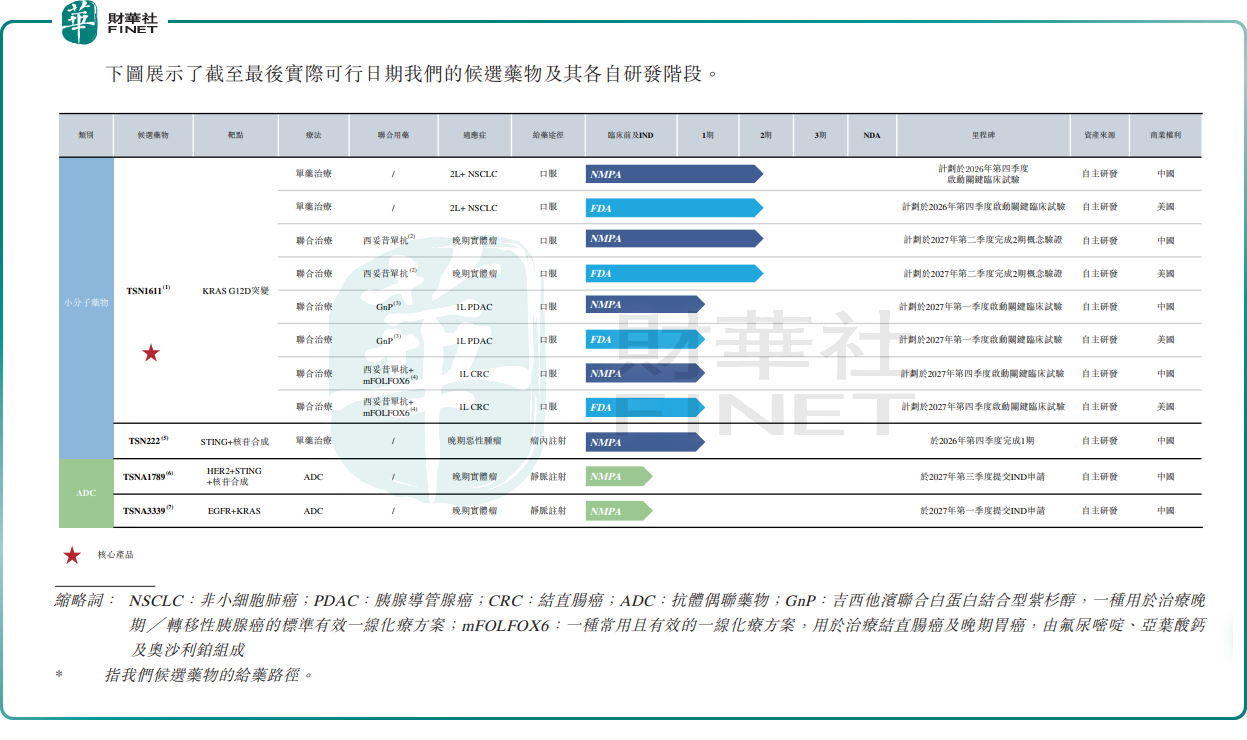Click the NMPA bar in the 1L CRC row
Image resolution: width=1247 pixels, height=740 pixels.
pos(645,373)
